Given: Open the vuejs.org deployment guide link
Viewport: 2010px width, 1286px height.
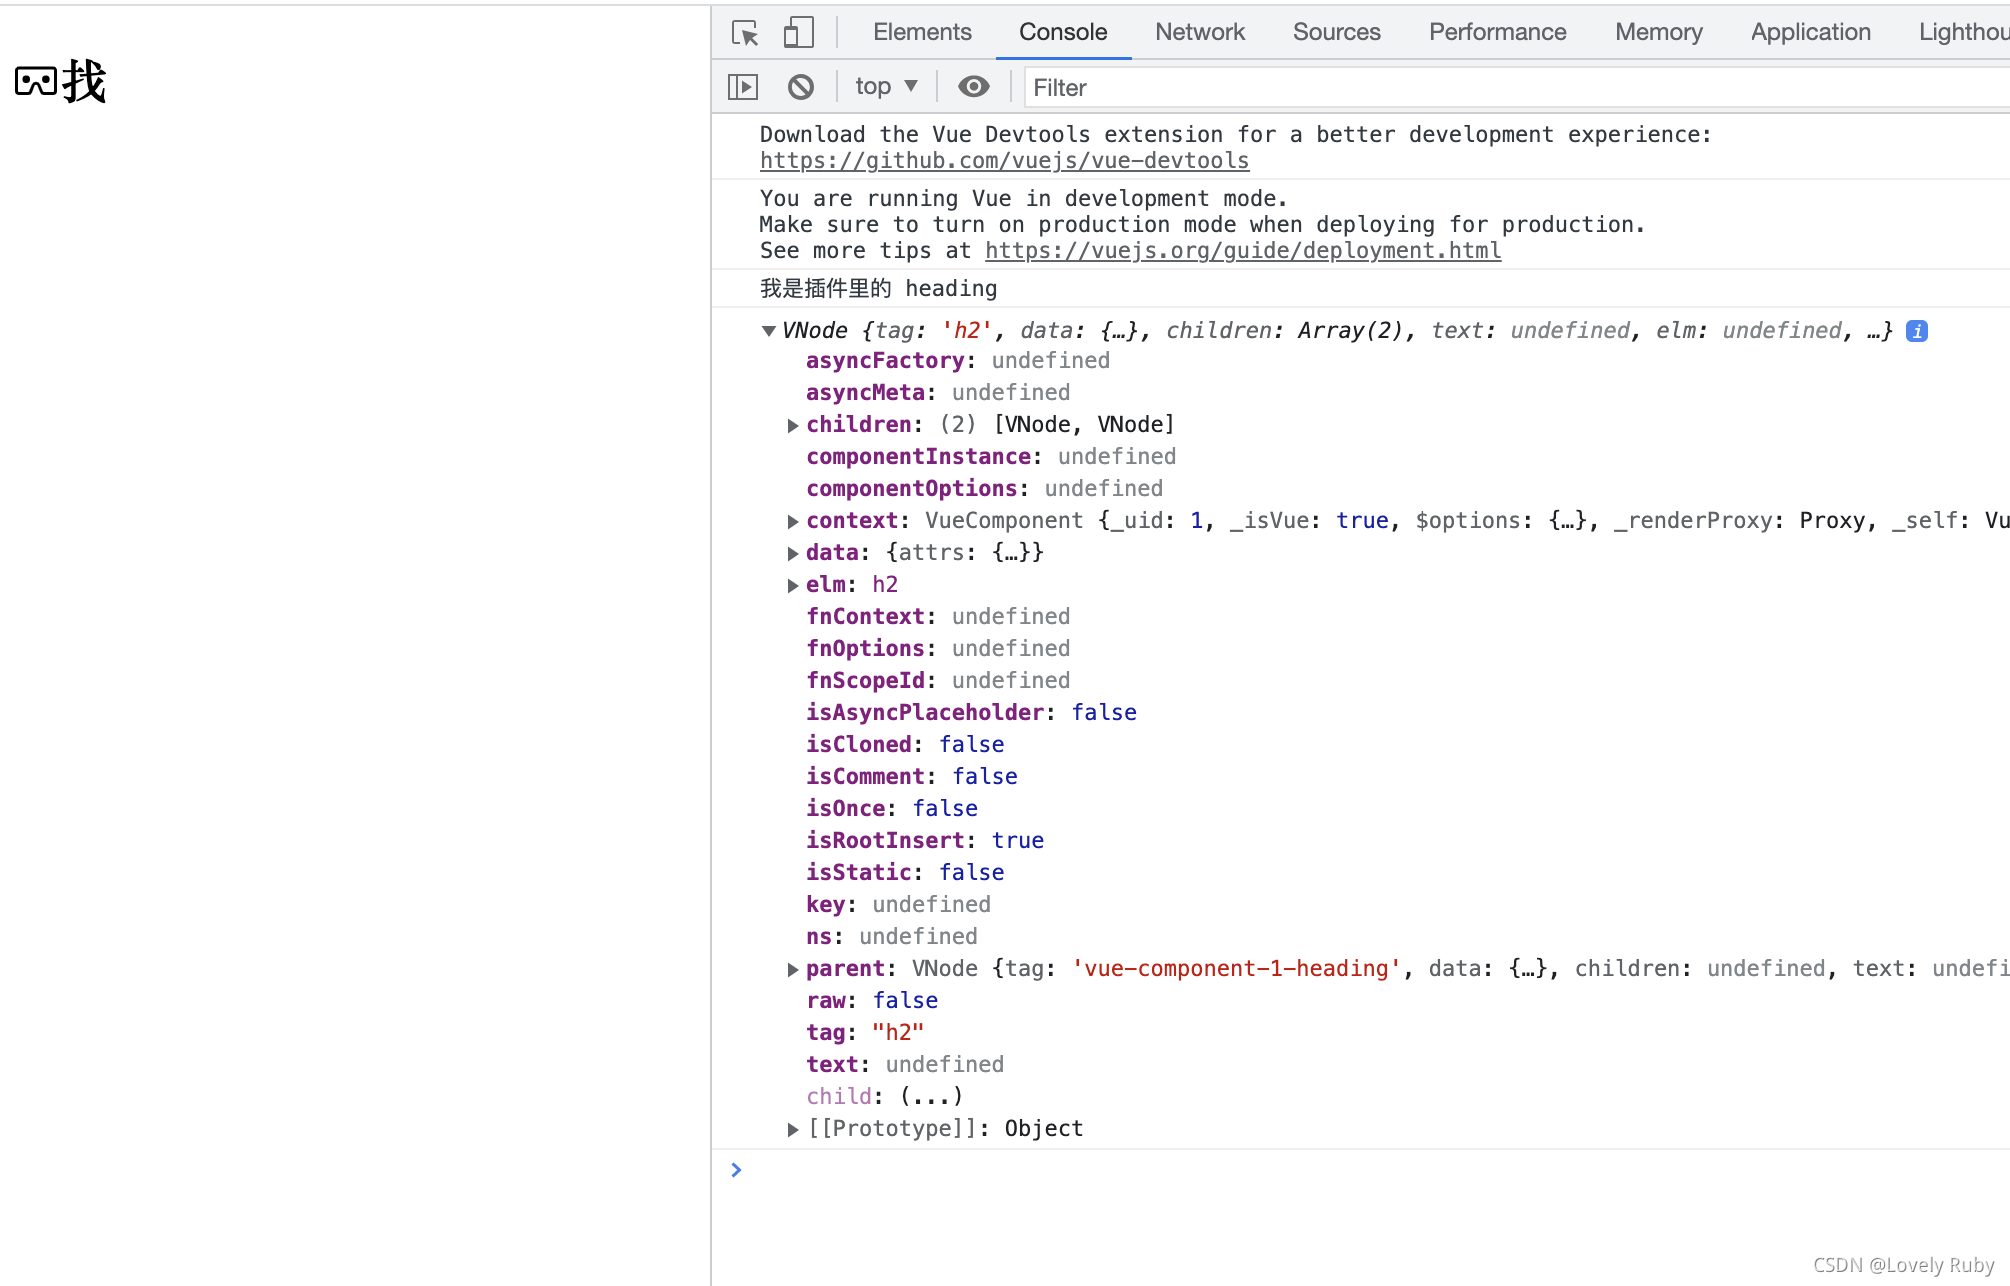Looking at the screenshot, I should tap(1243, 251).
